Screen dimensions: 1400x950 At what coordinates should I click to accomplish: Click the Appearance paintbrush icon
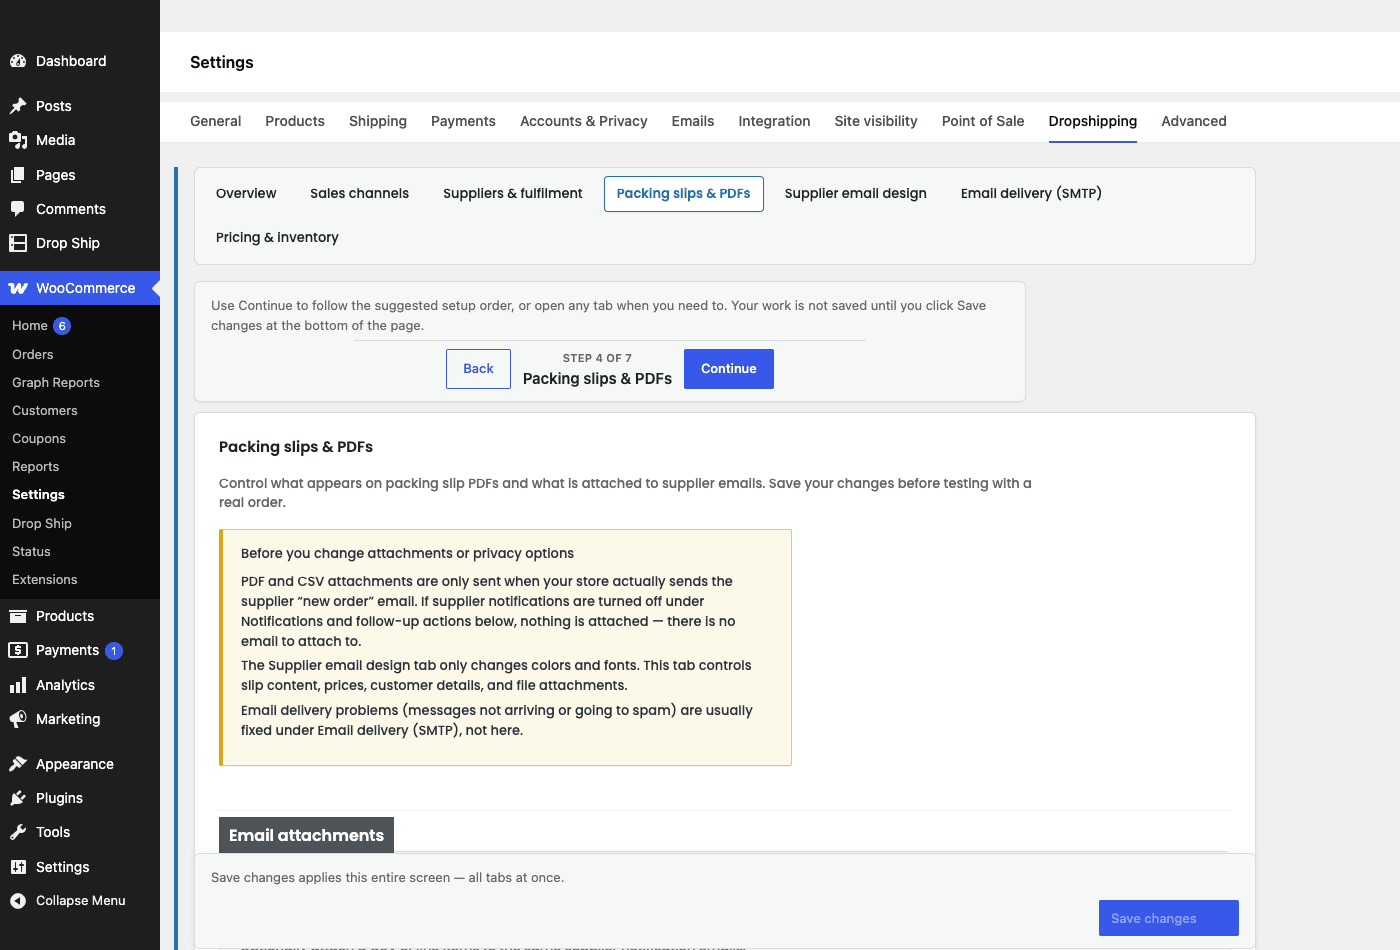[18, 764]
